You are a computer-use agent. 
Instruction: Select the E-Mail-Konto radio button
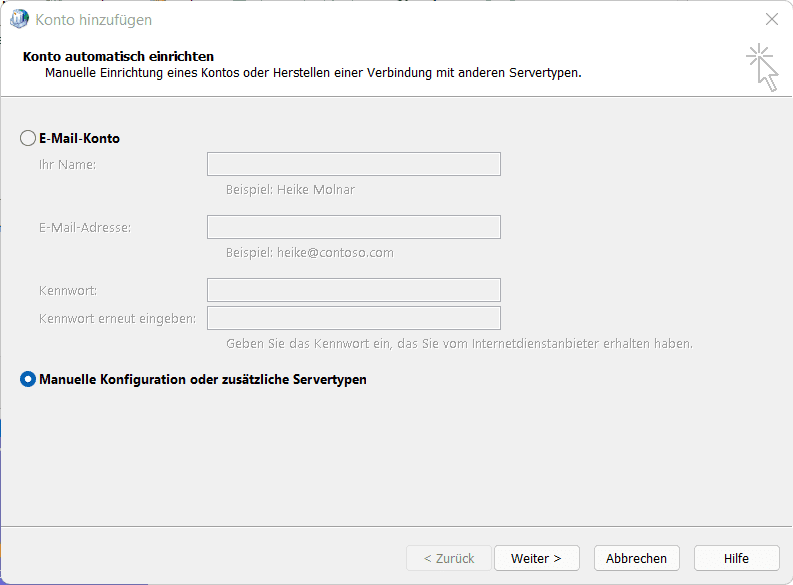28,138
